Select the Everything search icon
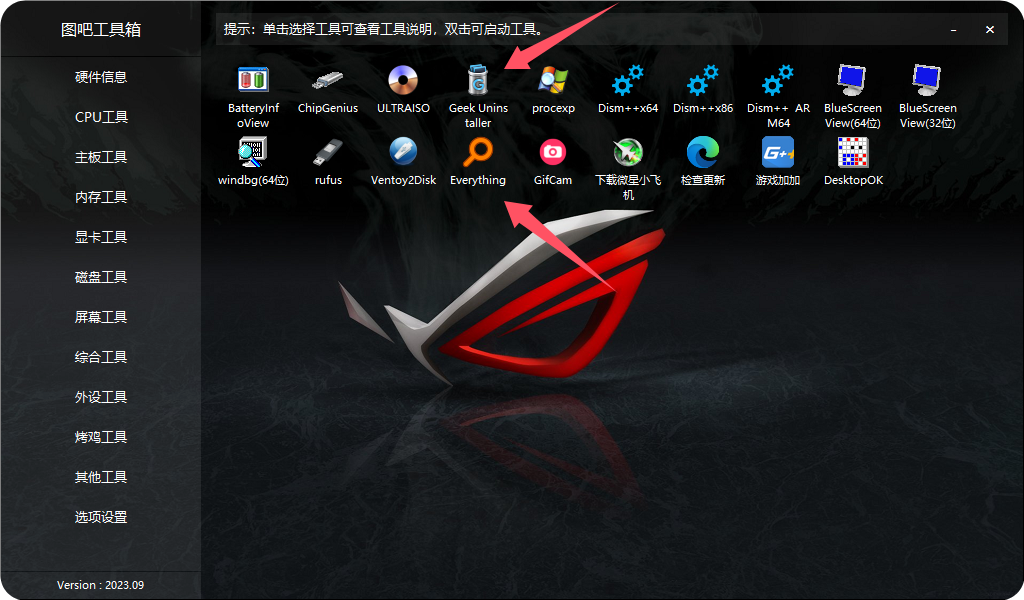Viewport: 1024px width, 600px height. 478,152
